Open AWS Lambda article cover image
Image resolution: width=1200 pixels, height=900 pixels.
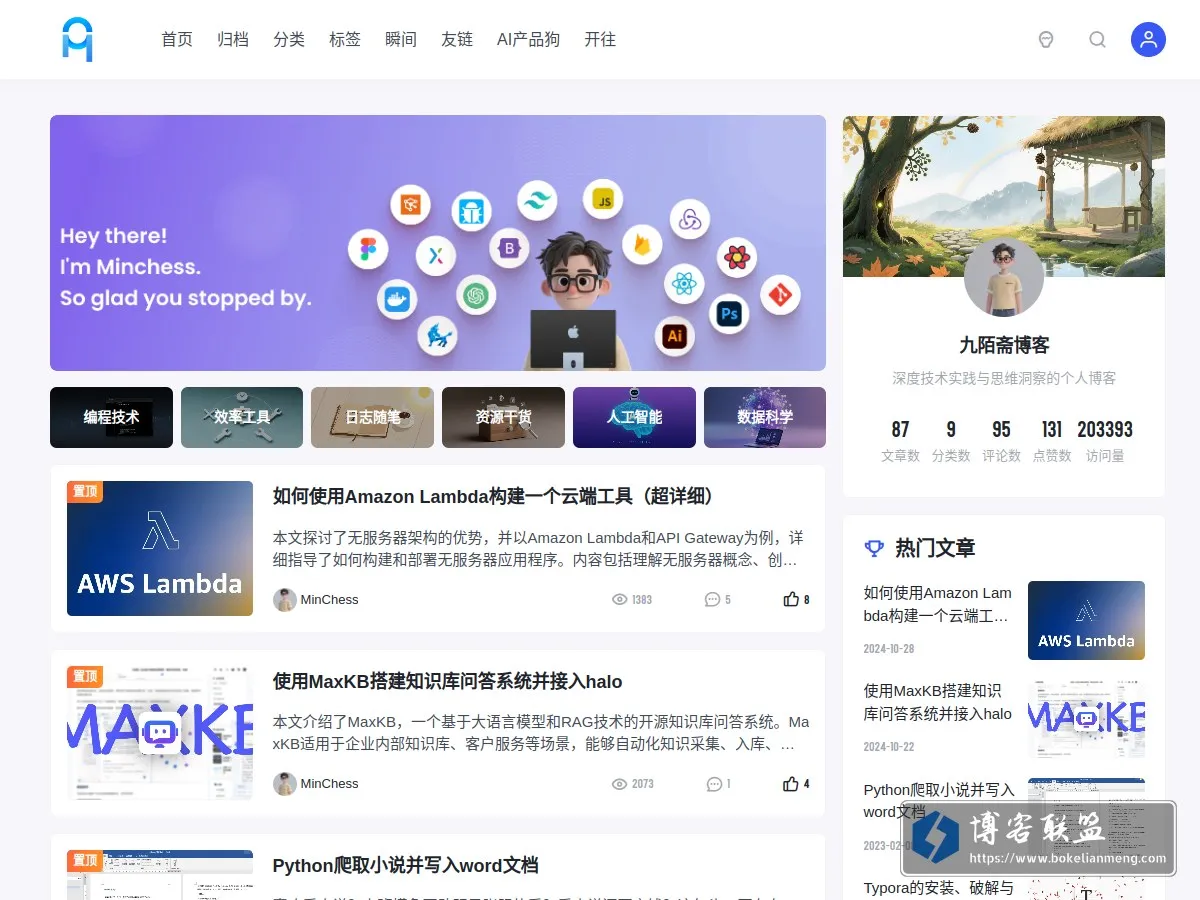point(160,548)
